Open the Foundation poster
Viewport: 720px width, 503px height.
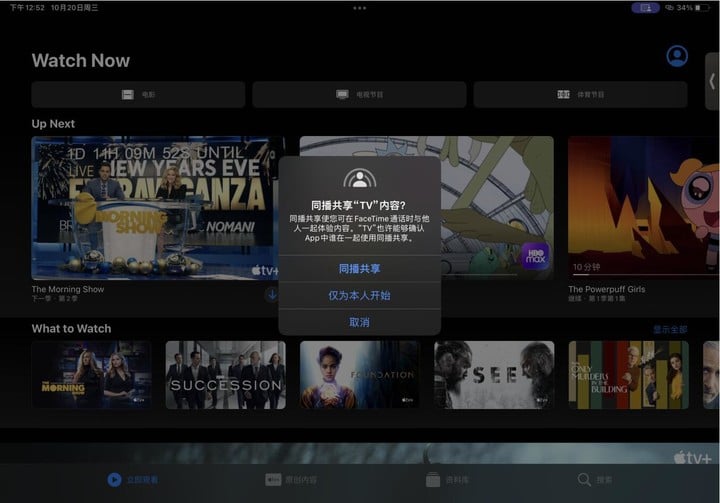click(x=360, y=375)
